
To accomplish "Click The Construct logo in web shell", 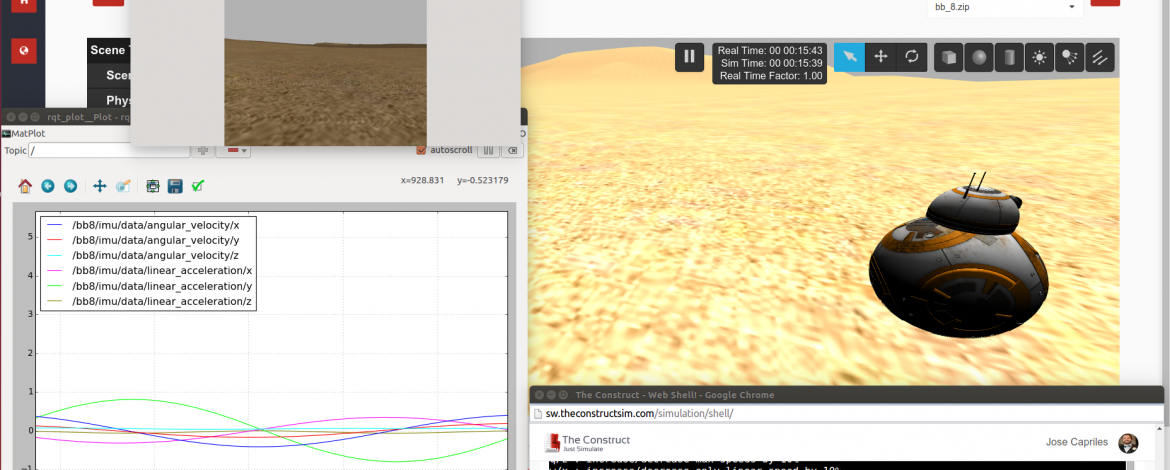I will pyautogui.click(x=587, y=442).
